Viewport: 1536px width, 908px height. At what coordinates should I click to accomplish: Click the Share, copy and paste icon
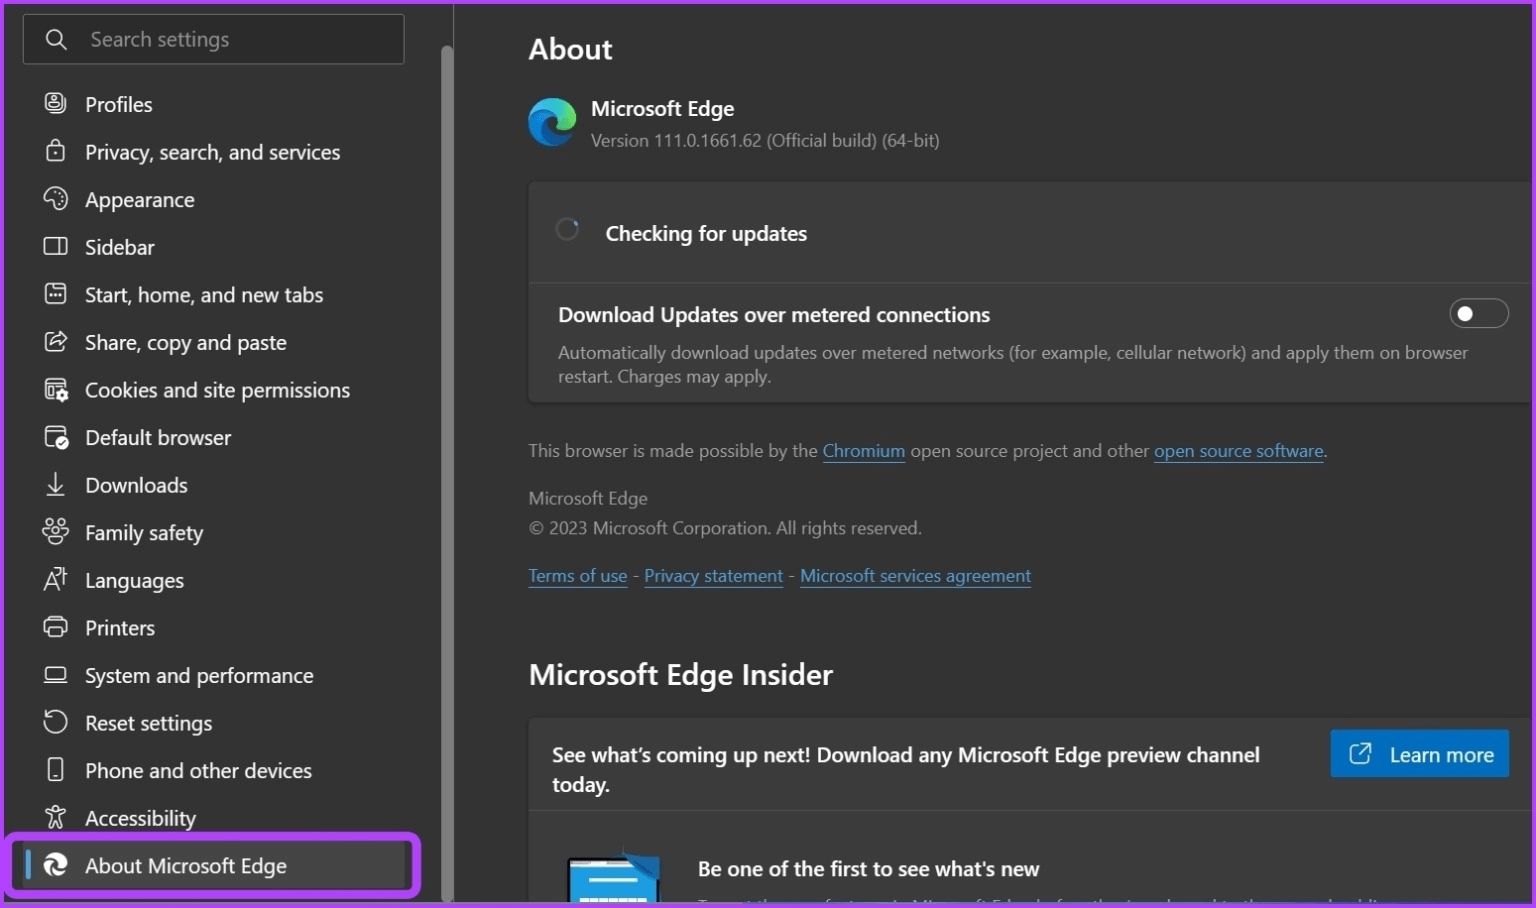[x=55, y=342]
